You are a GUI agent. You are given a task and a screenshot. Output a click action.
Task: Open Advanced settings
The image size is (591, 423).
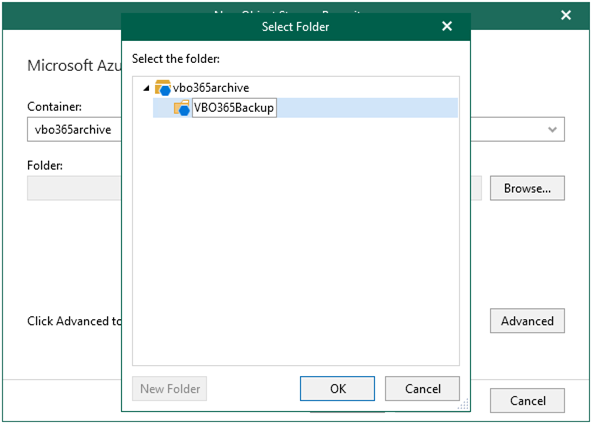pos(527,321)
